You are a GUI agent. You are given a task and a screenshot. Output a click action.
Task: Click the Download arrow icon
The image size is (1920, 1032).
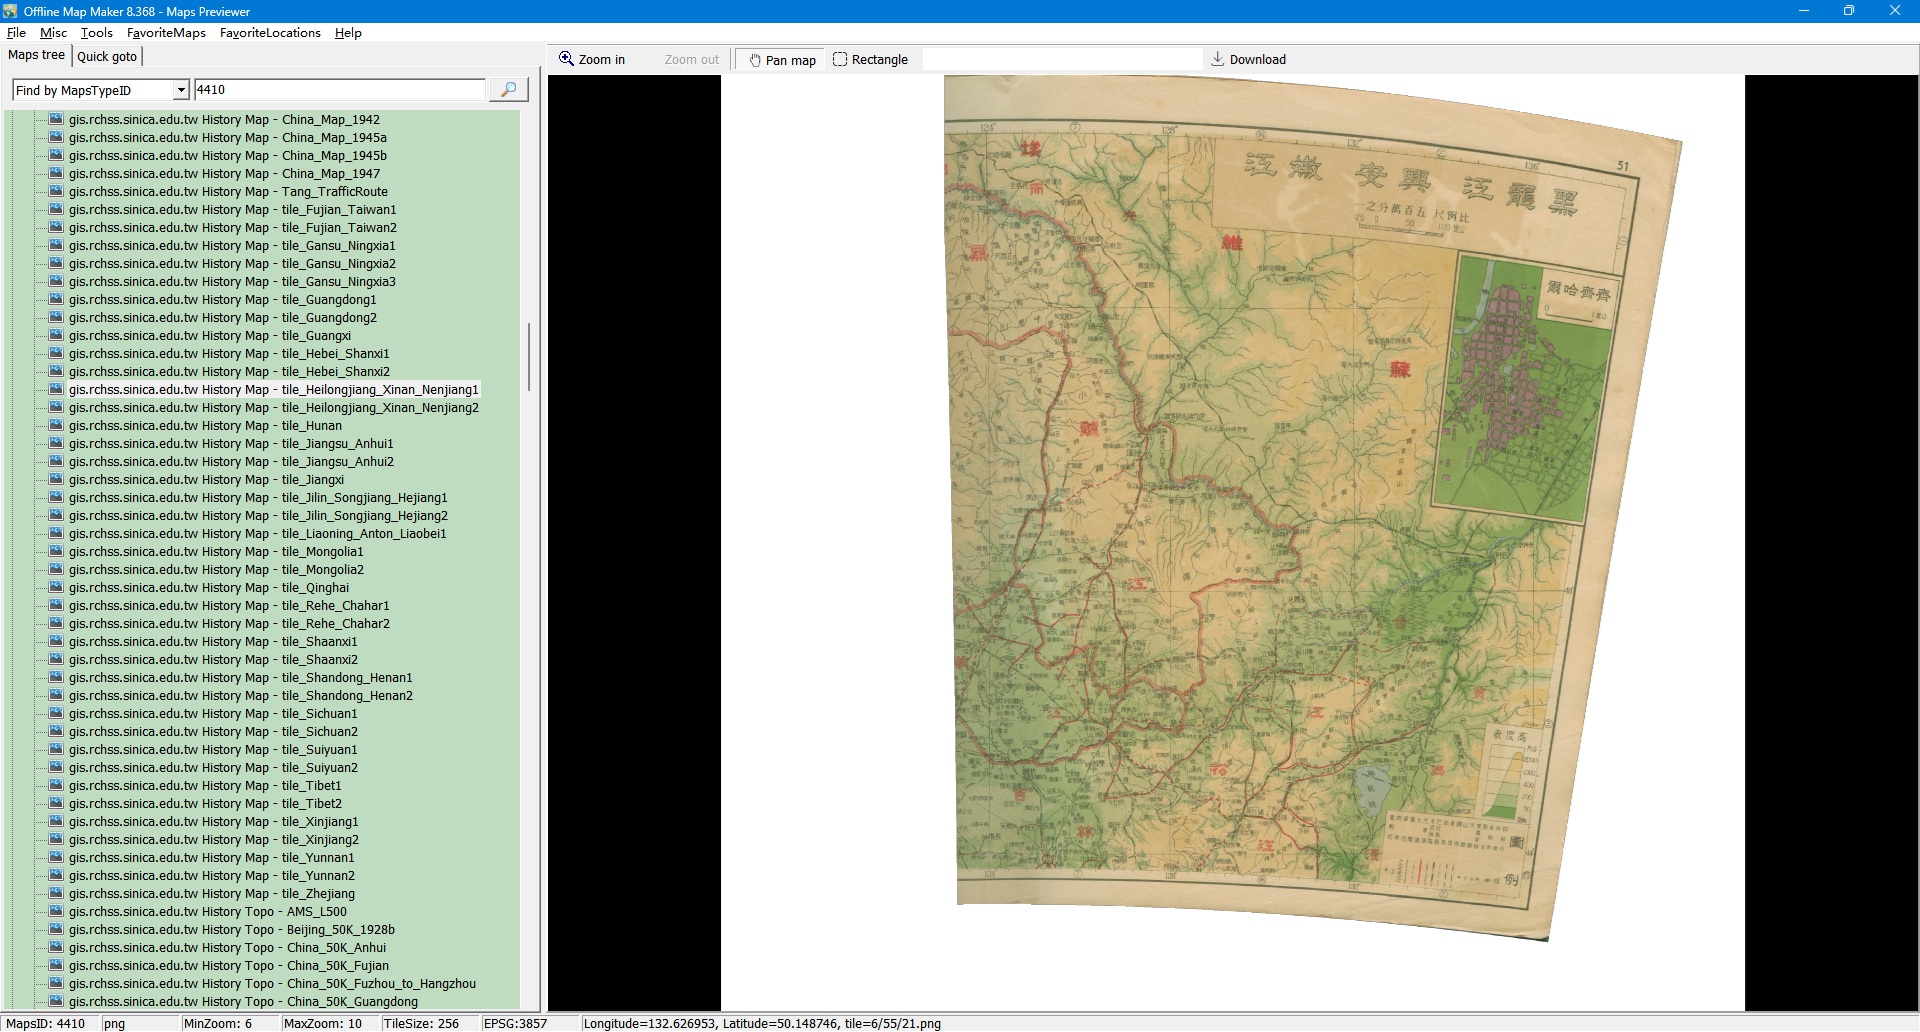click(1217, 59)
